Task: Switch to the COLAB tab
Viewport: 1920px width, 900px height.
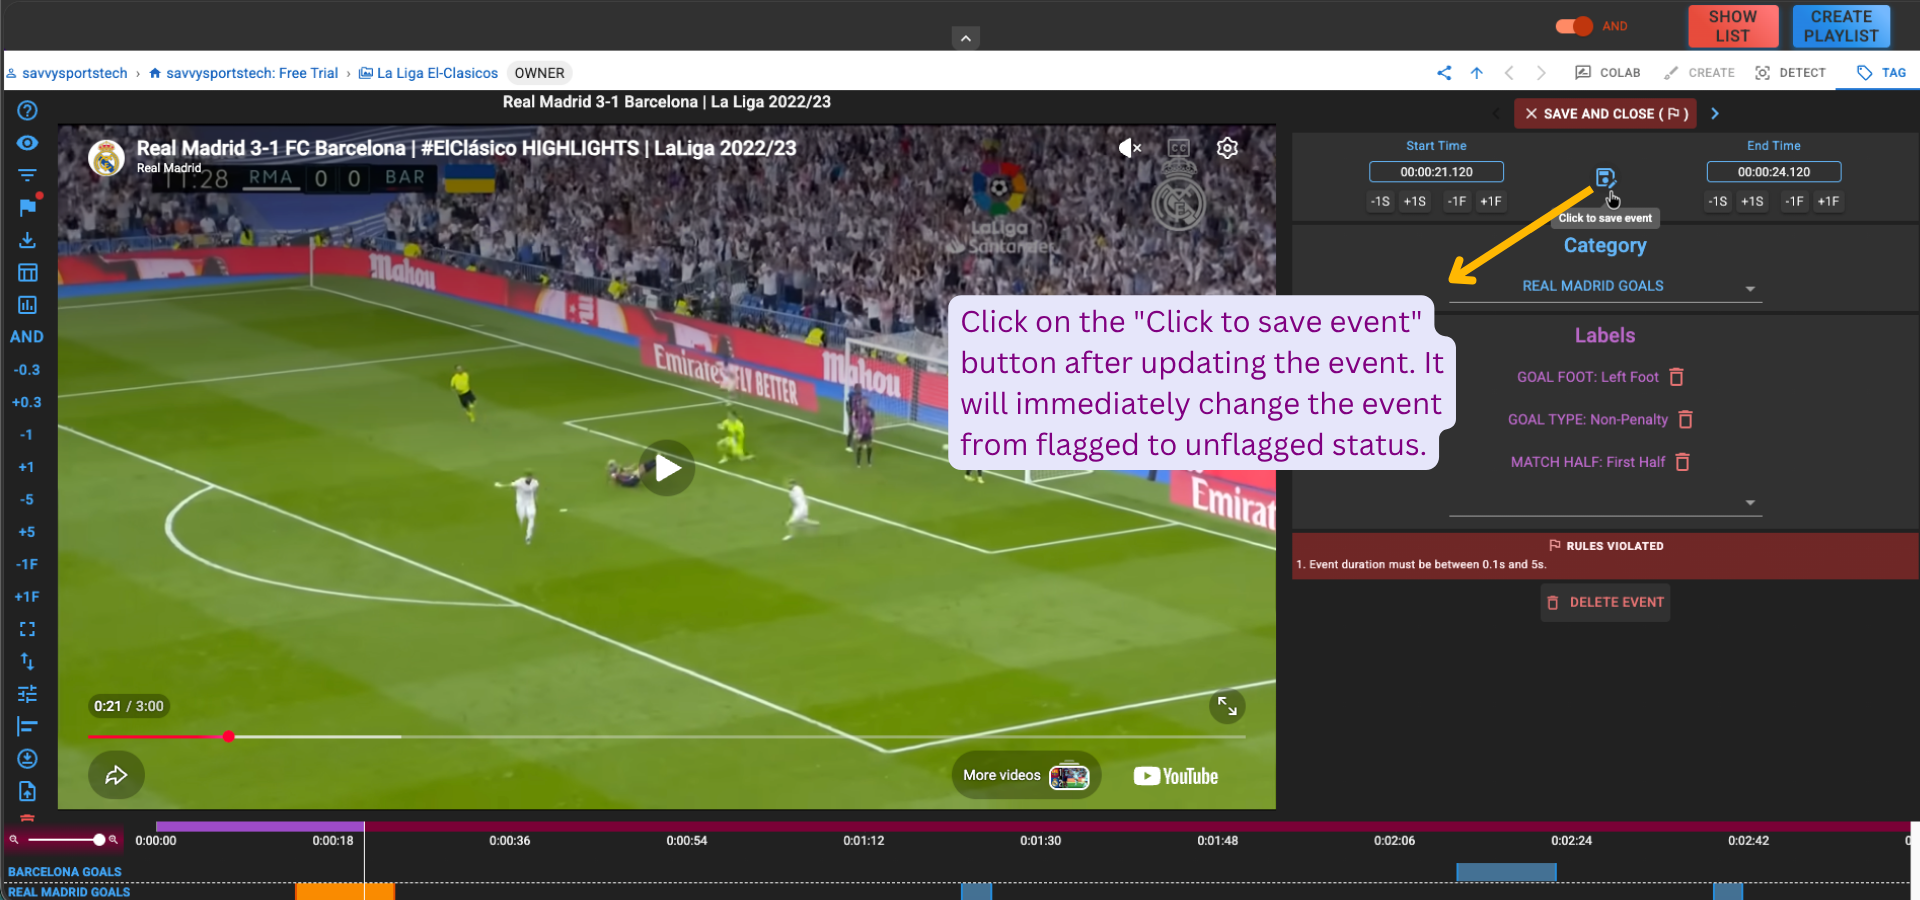Action: (x=1608, y=73)
